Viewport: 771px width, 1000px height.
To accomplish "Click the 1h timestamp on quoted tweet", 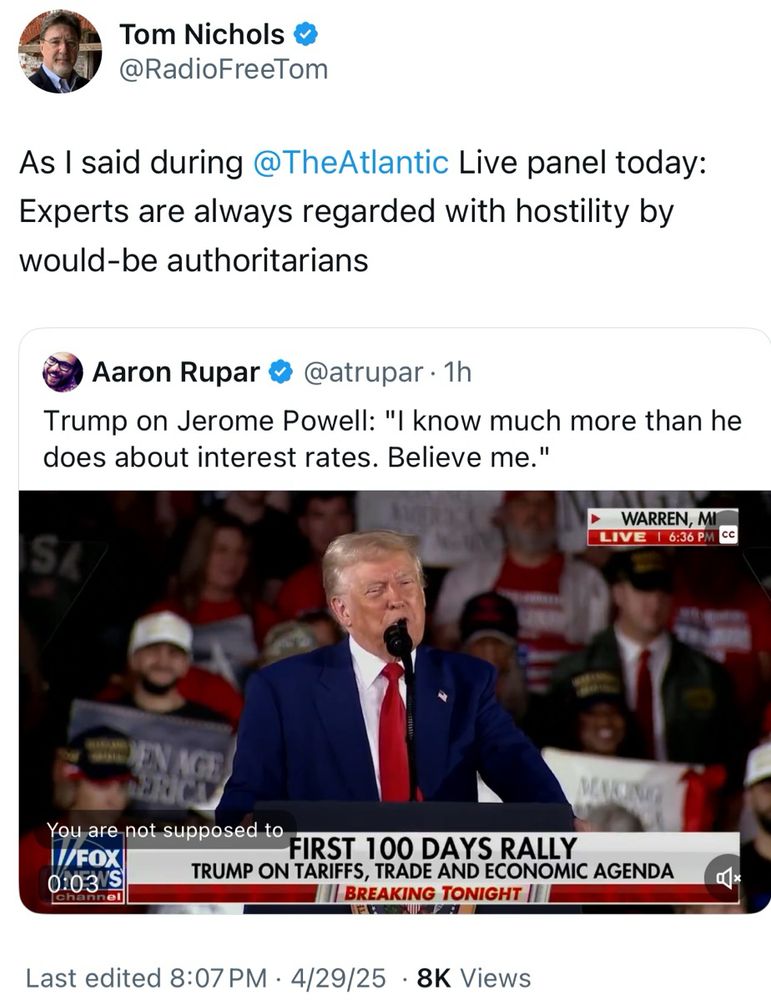I will [x=457, y=372].
